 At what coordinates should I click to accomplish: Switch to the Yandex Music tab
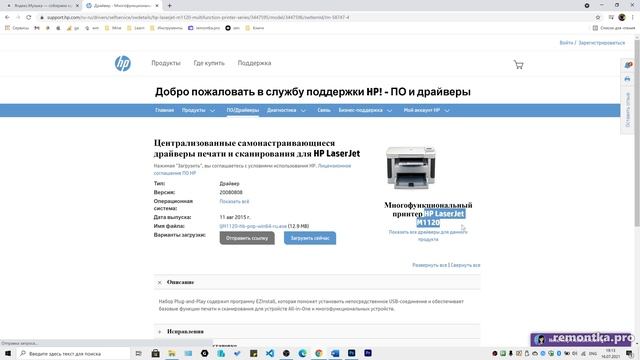(41, 6)
